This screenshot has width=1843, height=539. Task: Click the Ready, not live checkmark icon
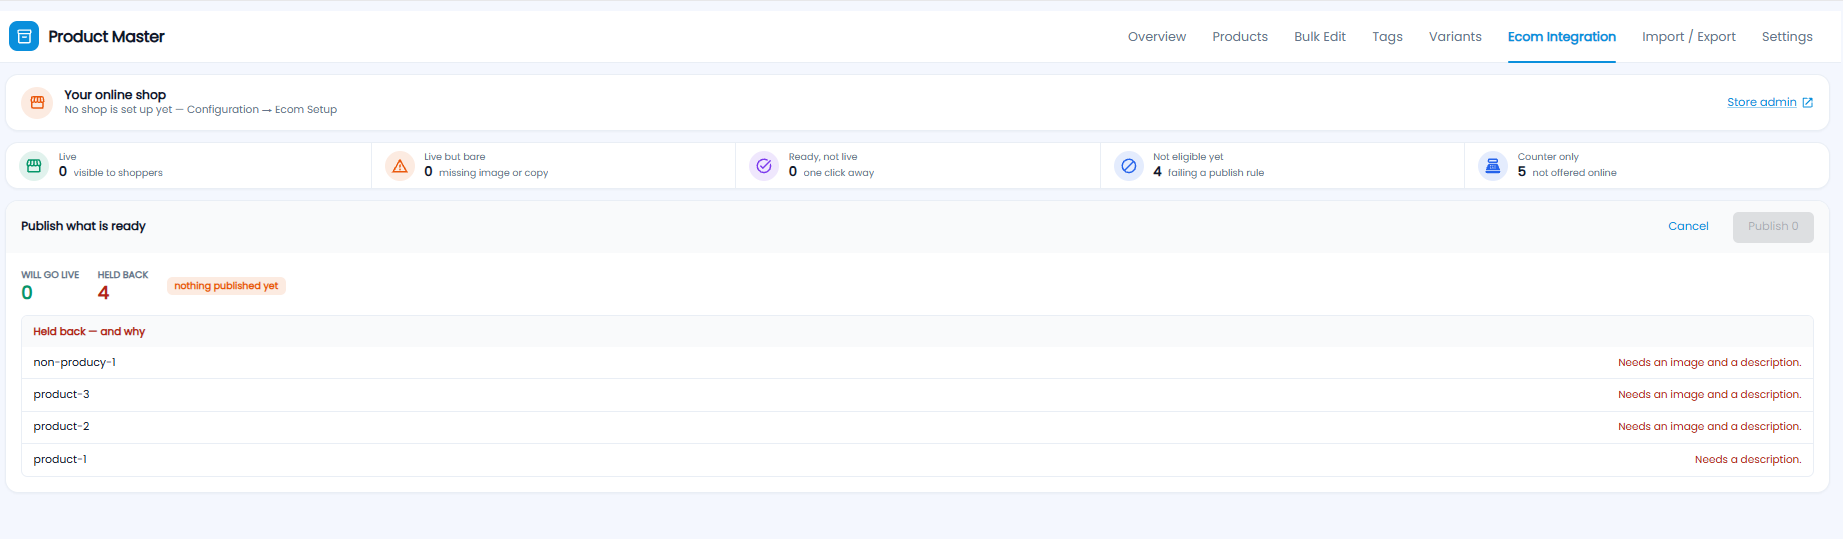[764, 165]
